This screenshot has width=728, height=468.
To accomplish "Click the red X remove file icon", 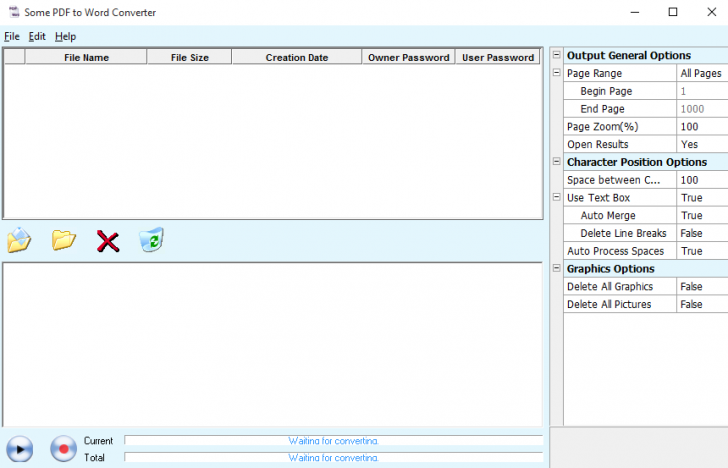I will coord(108,241).
